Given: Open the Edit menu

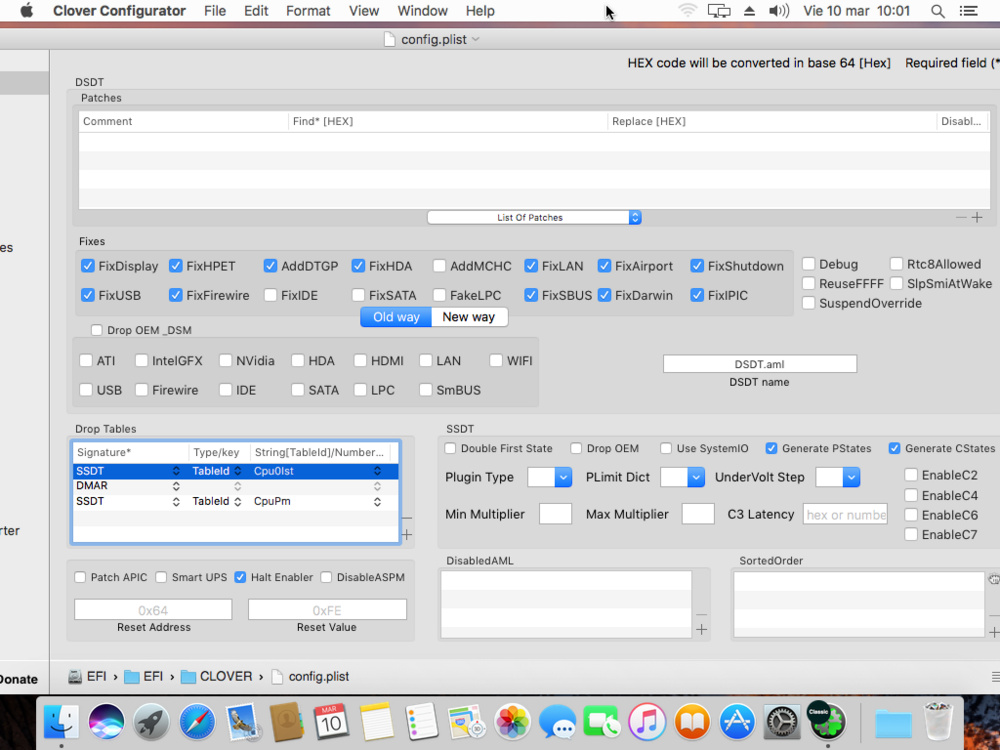Looking at the screenshot, I should (256, 11).
